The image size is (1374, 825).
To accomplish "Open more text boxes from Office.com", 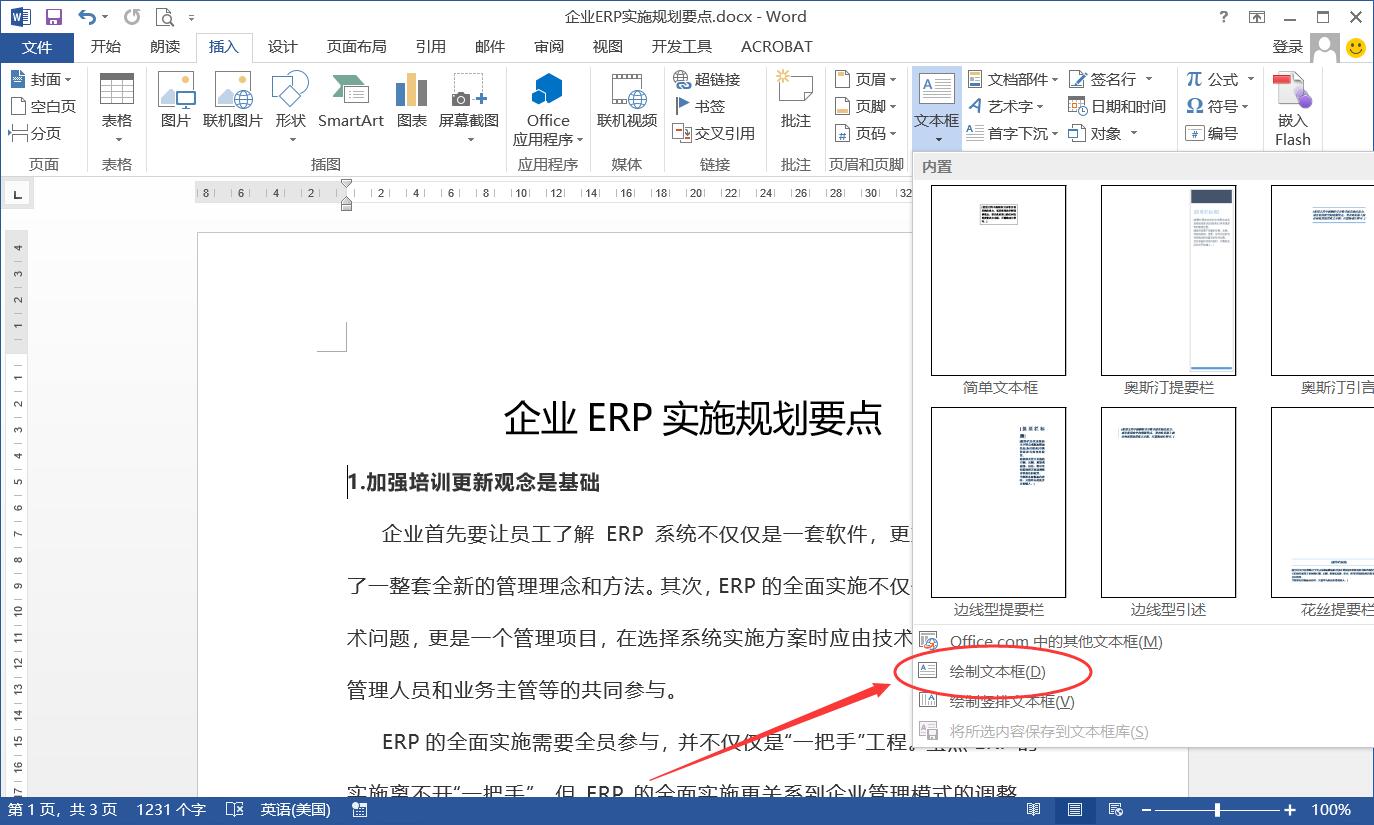I will pos(1040,641).
